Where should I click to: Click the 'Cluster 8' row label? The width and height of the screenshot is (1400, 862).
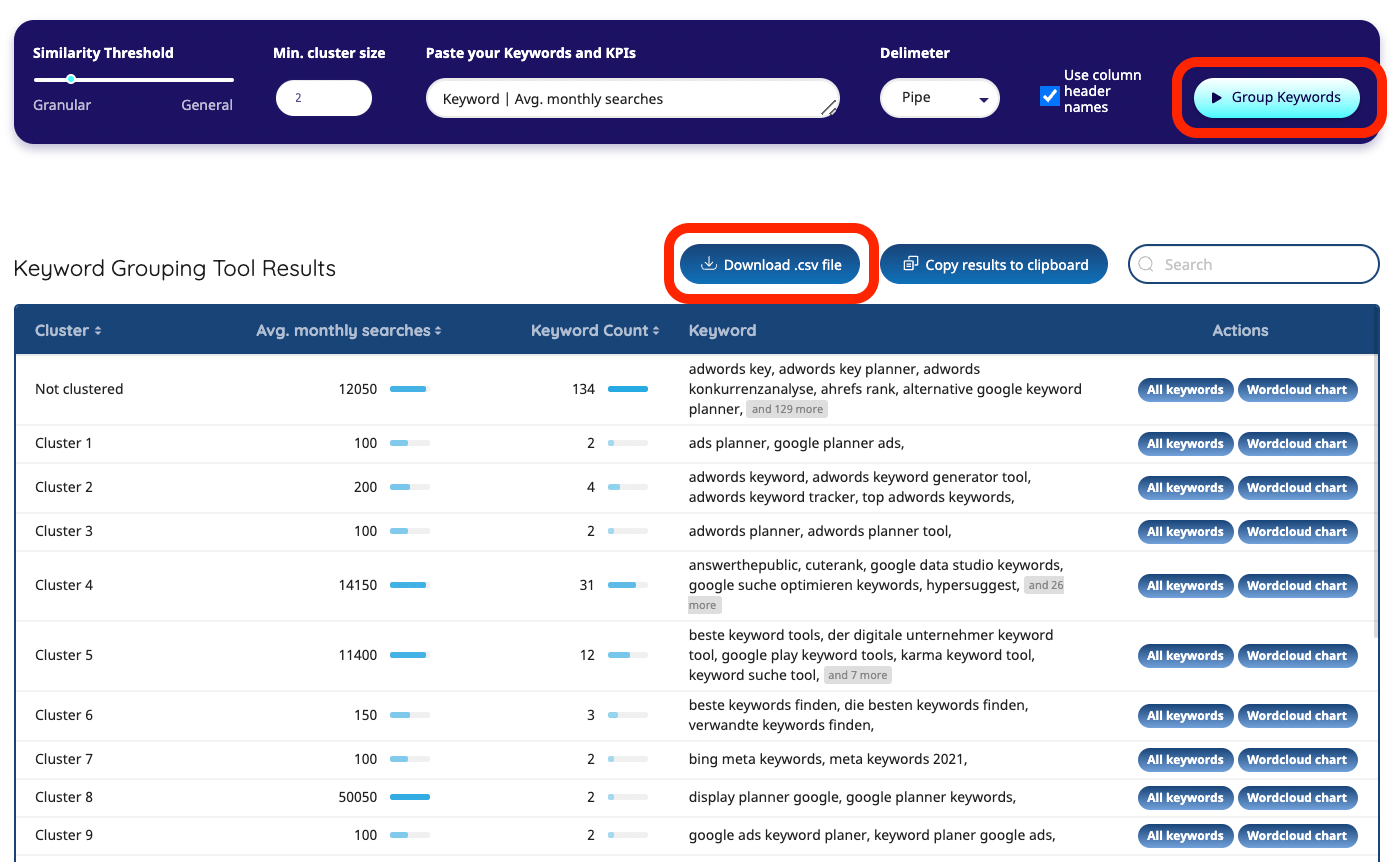coord(64,797)
